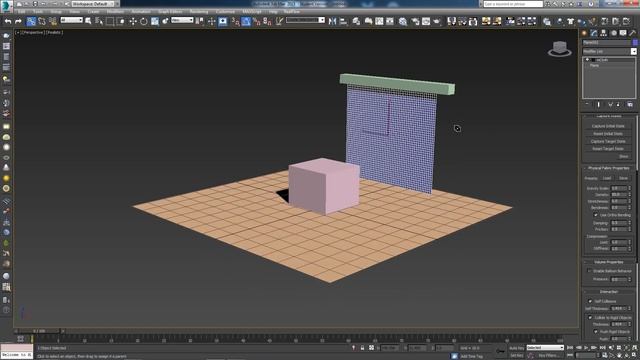Screen dimensions: 640x360
Task: Toggle the Auto Key button
Action: pyautogui.click(x=516, y=348)
